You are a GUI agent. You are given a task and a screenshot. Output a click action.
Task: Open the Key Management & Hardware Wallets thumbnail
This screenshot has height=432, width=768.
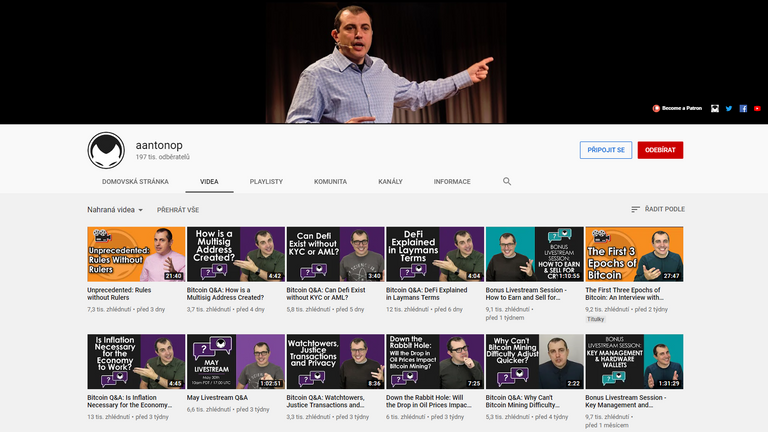[634, 361]
